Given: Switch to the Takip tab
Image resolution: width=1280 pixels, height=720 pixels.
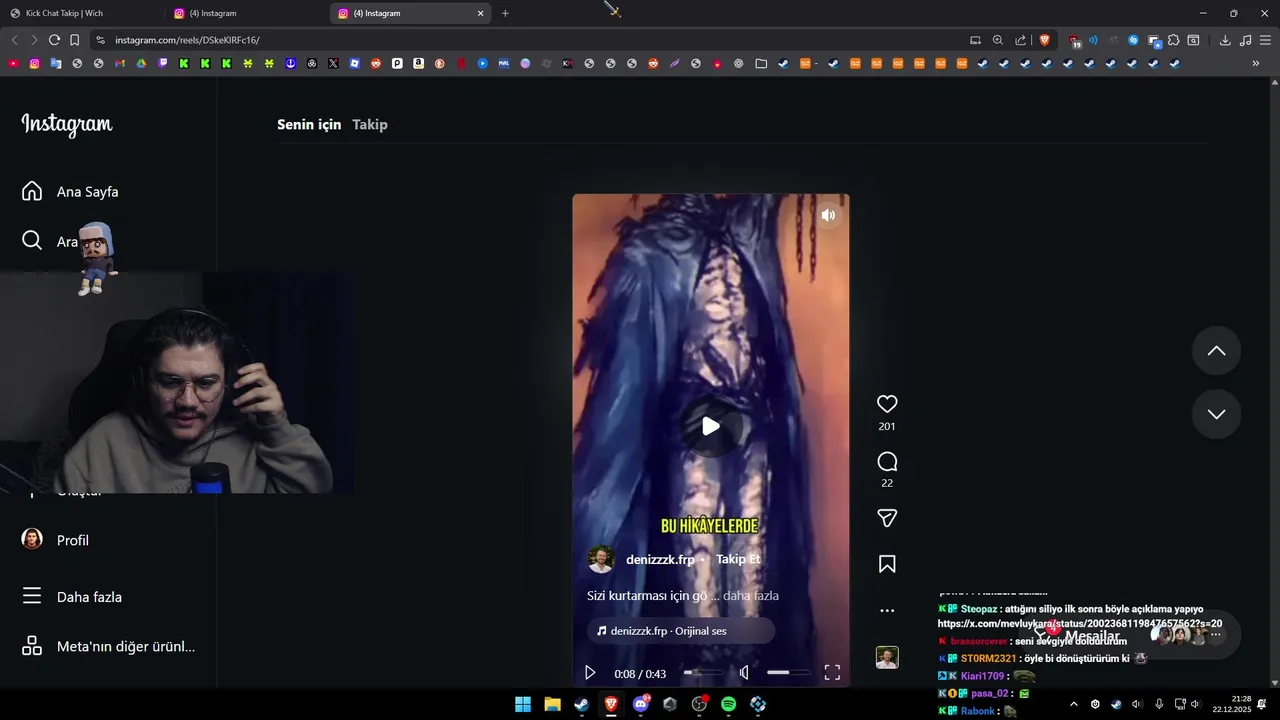Looking at the screenshot, I should coord(370,124).
